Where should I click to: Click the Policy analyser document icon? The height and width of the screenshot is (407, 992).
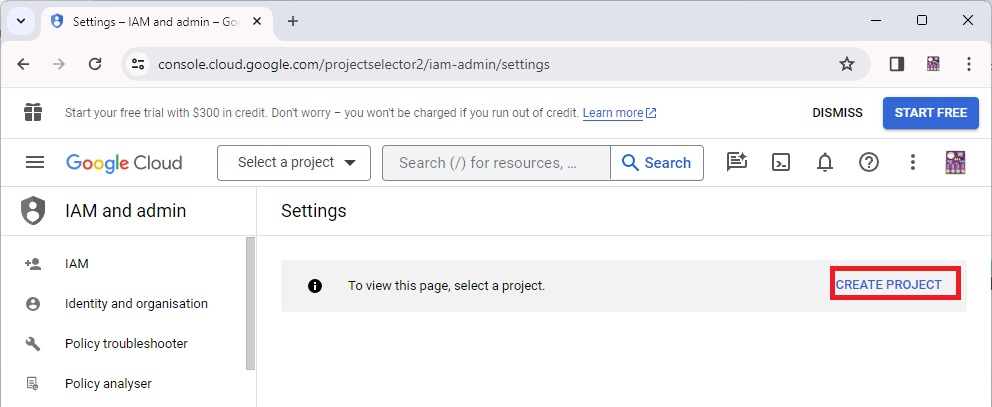(x=32, y=384)
